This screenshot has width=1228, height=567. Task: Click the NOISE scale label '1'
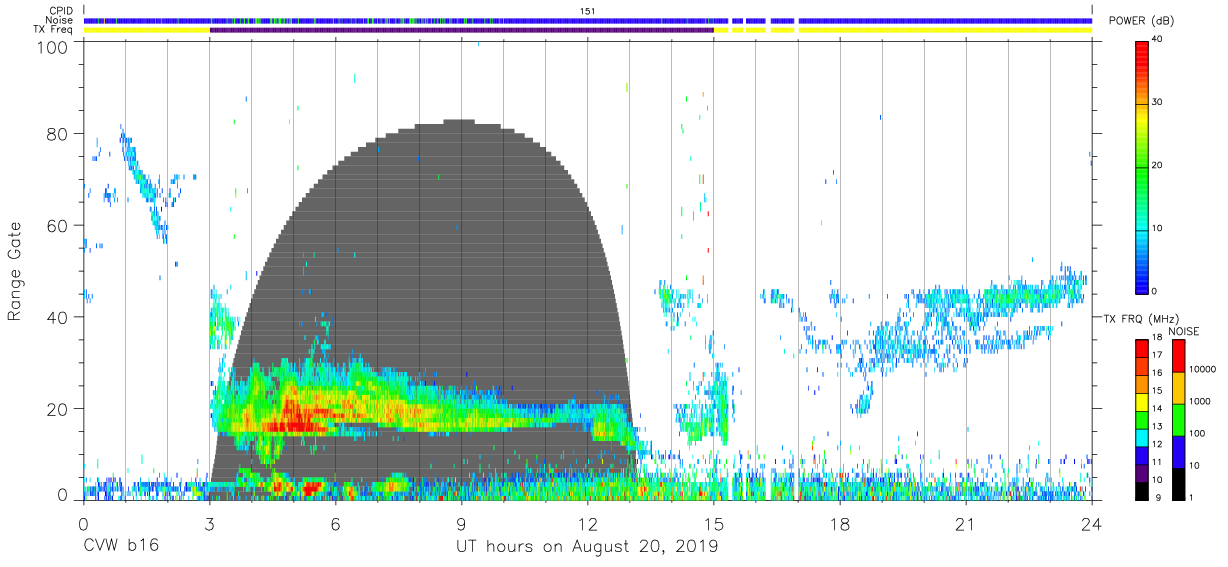tap(1191, 497)
